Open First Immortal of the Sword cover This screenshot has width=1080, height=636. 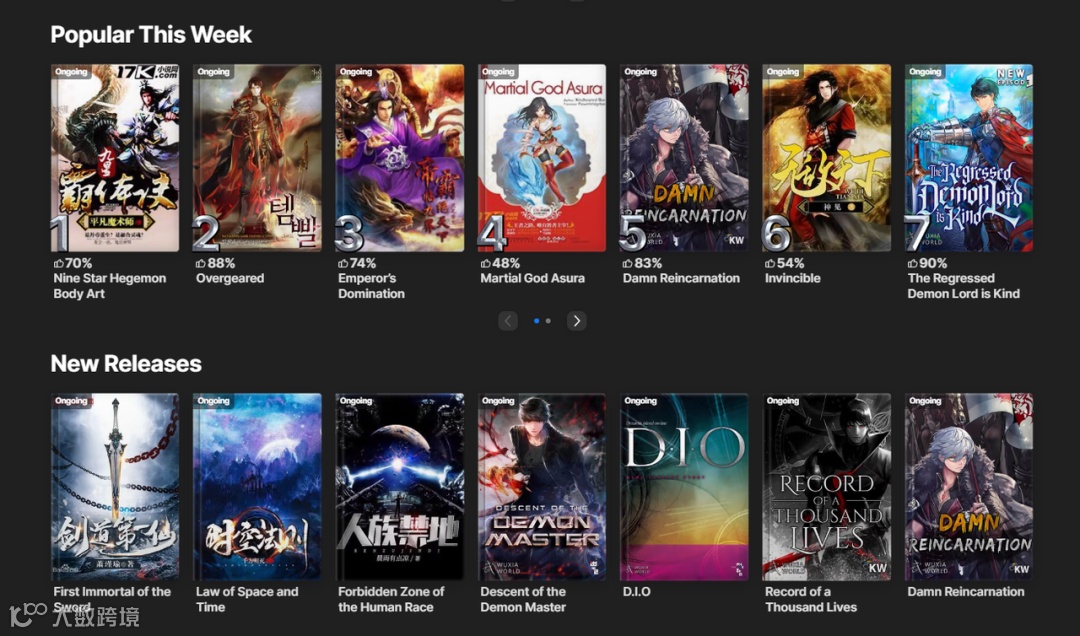115,486
